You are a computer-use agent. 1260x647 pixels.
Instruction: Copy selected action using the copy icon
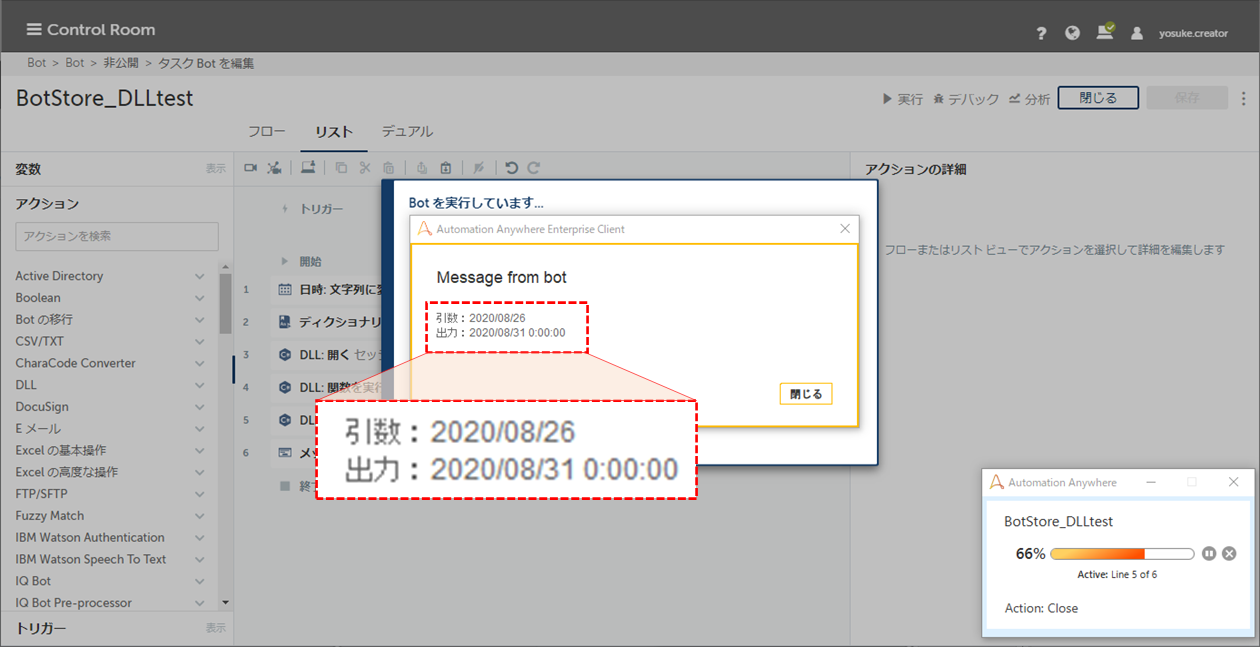(x=341, y=168)
